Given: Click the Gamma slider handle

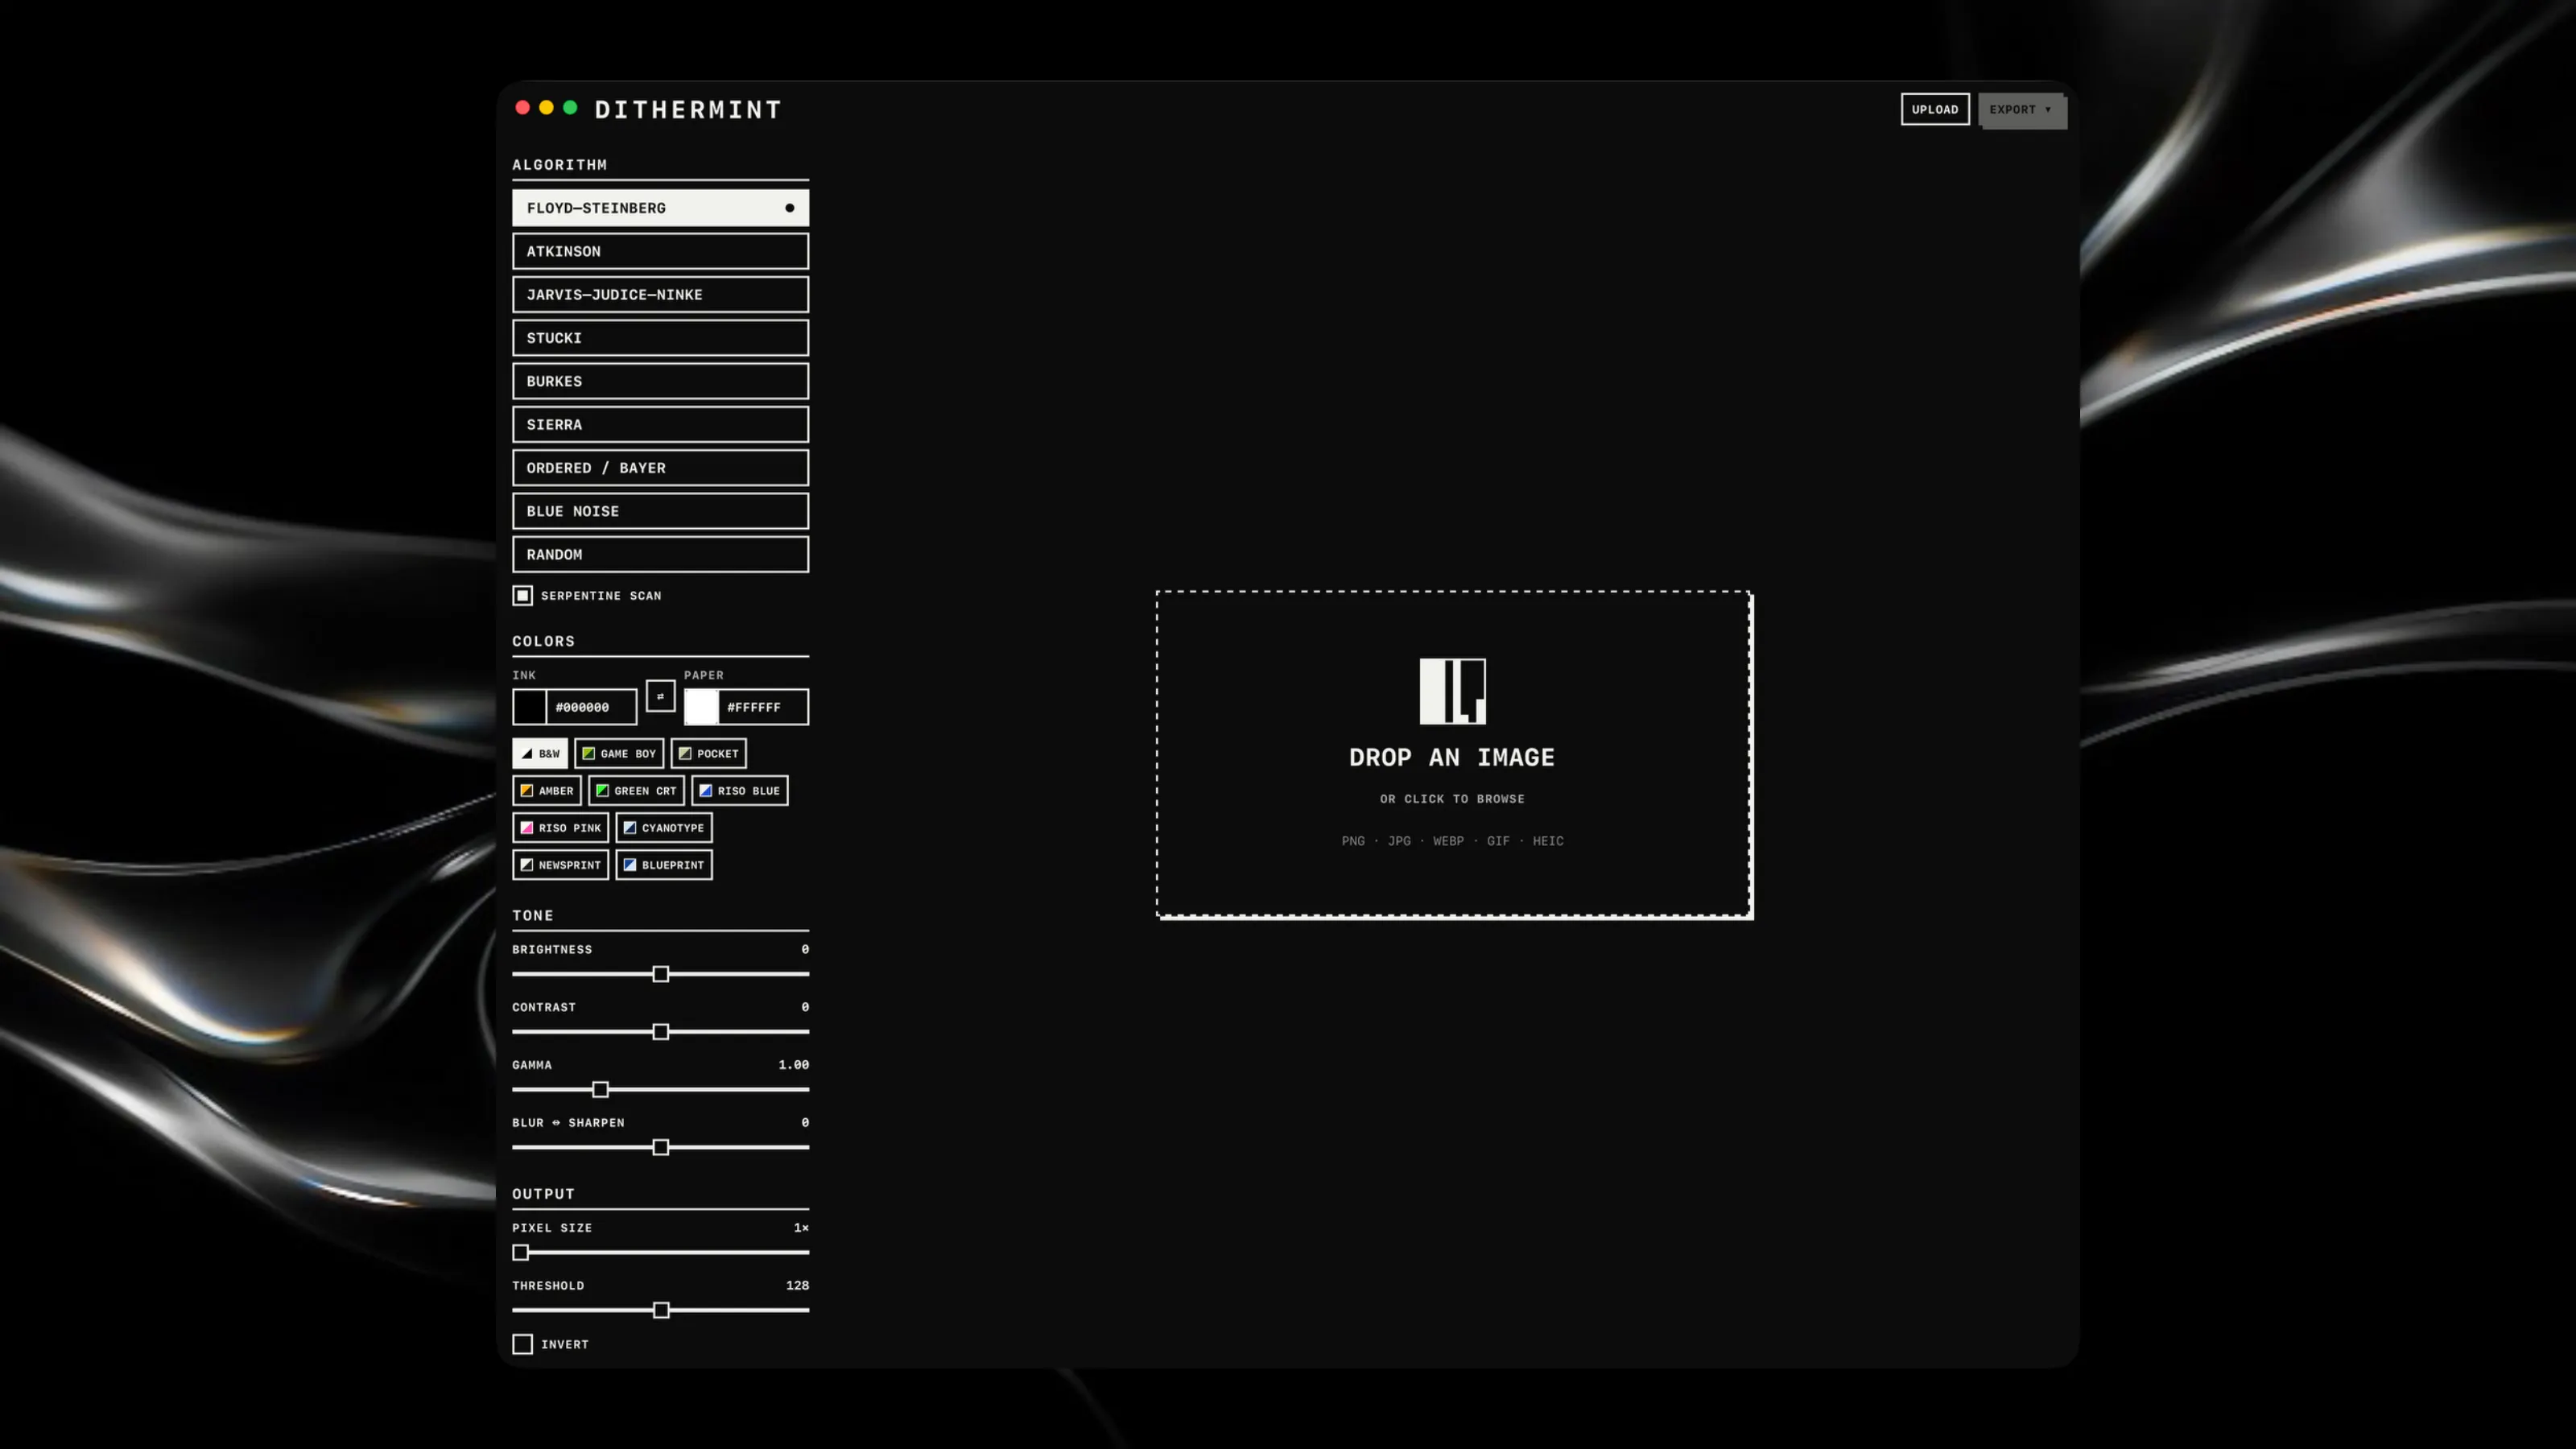Looking at the screenshot, I should tap(600, 1089).
